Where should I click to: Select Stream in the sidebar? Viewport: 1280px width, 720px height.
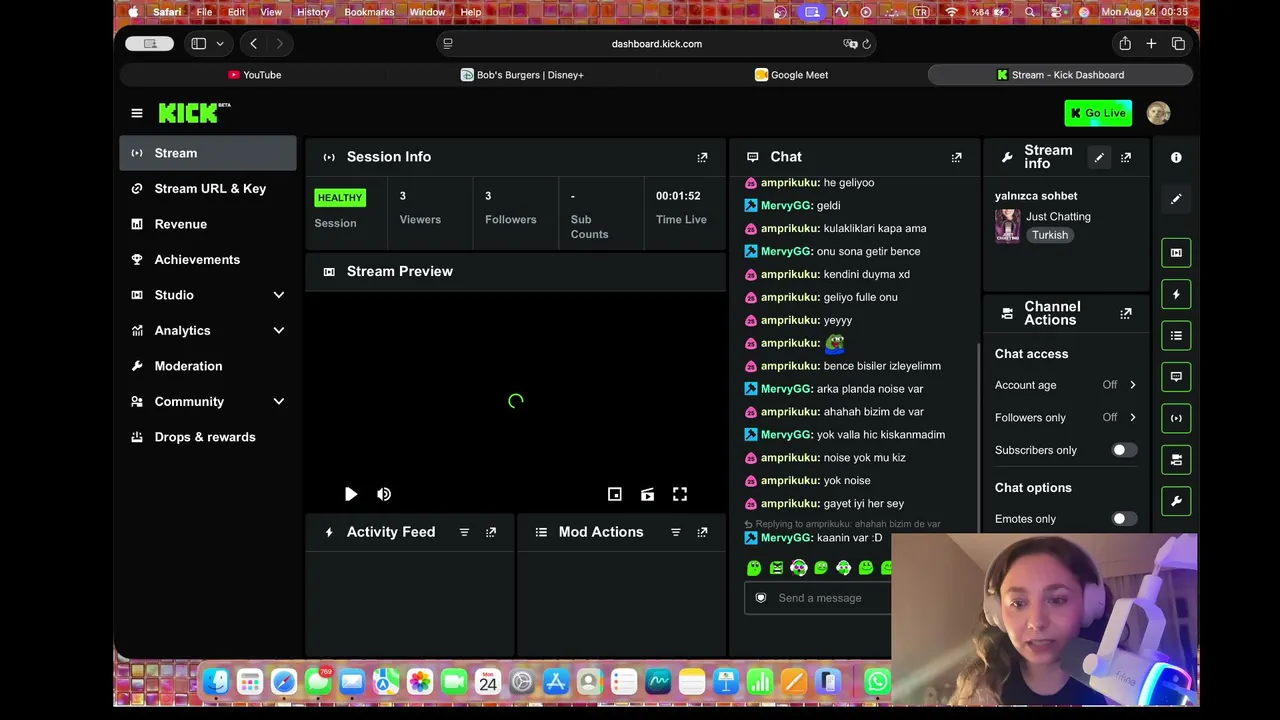(x=208, y=153)
